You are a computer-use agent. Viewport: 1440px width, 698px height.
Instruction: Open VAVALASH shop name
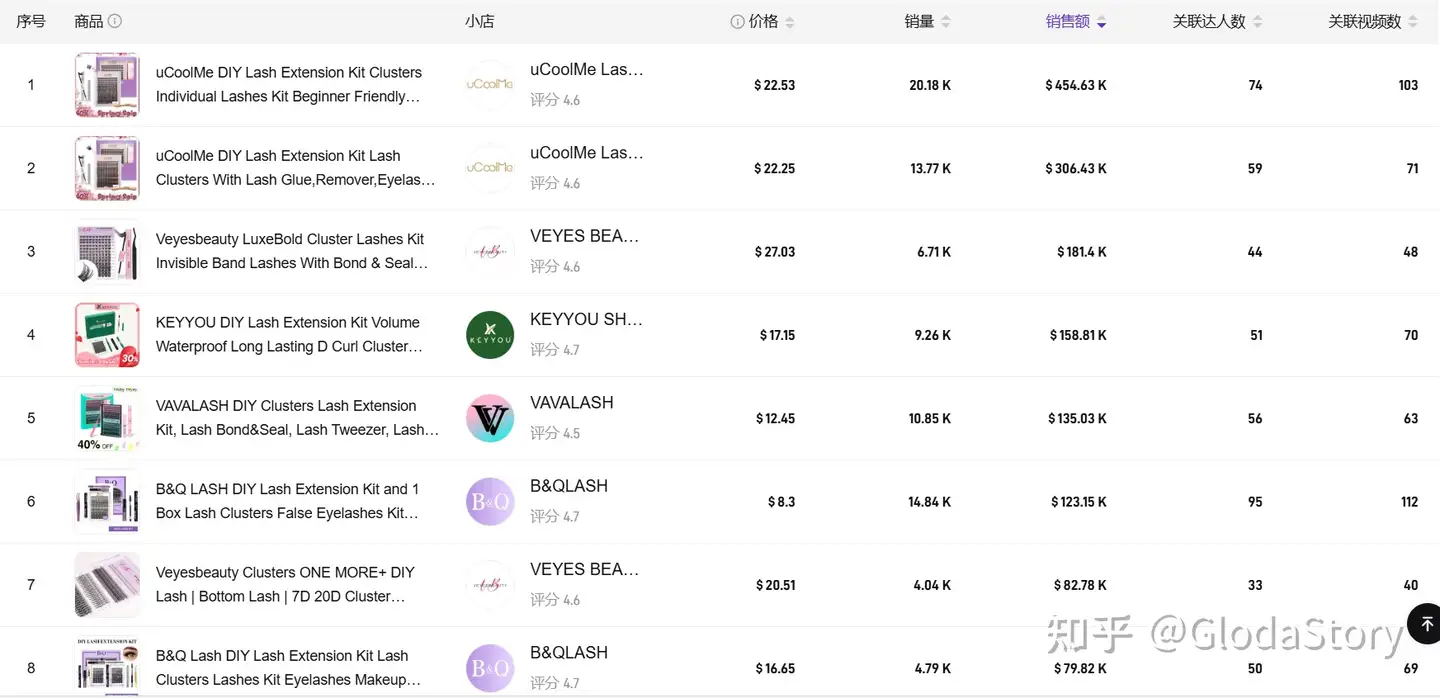pyautogui.click(x=572, y=403)
